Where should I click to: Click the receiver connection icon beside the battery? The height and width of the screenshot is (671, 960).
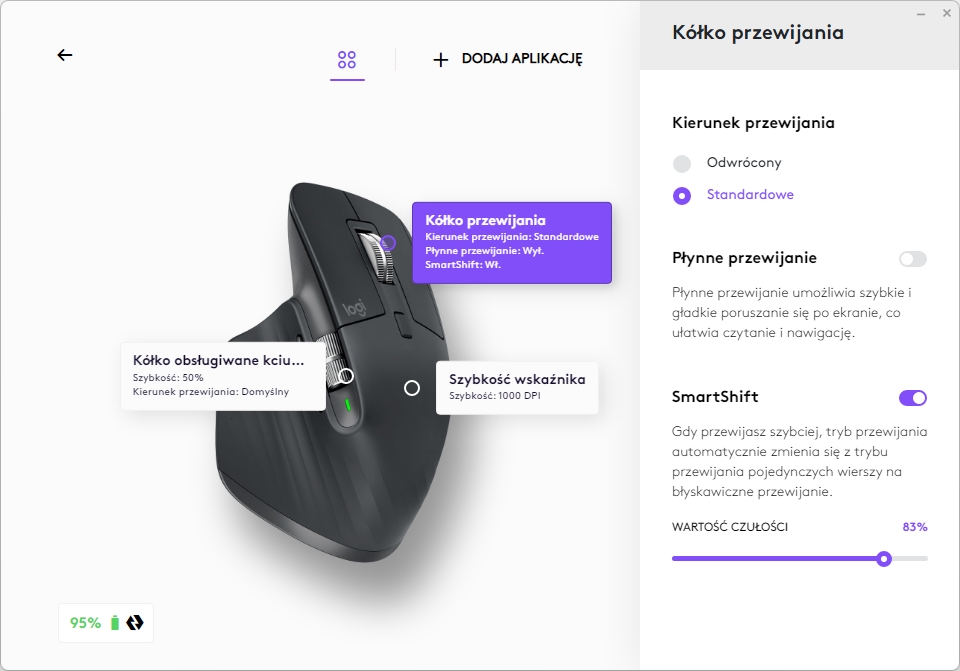(135, 623)
